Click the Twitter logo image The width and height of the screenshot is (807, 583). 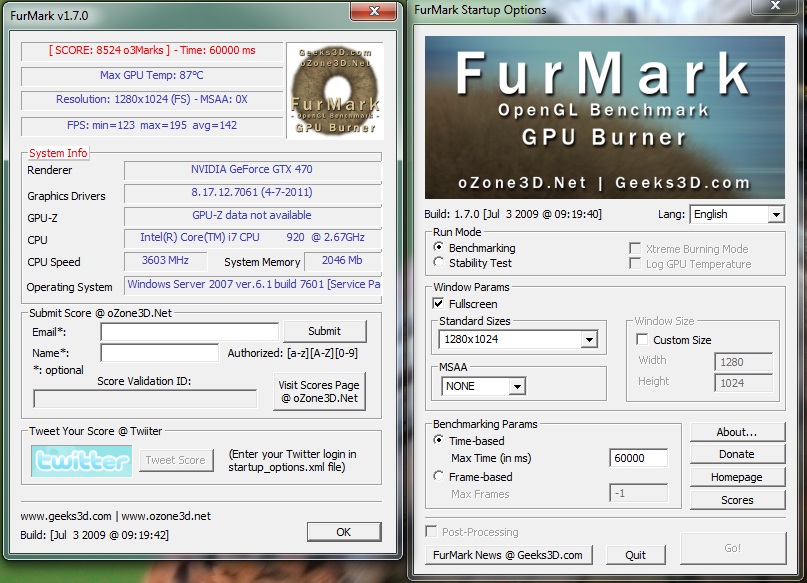(81, 461)
